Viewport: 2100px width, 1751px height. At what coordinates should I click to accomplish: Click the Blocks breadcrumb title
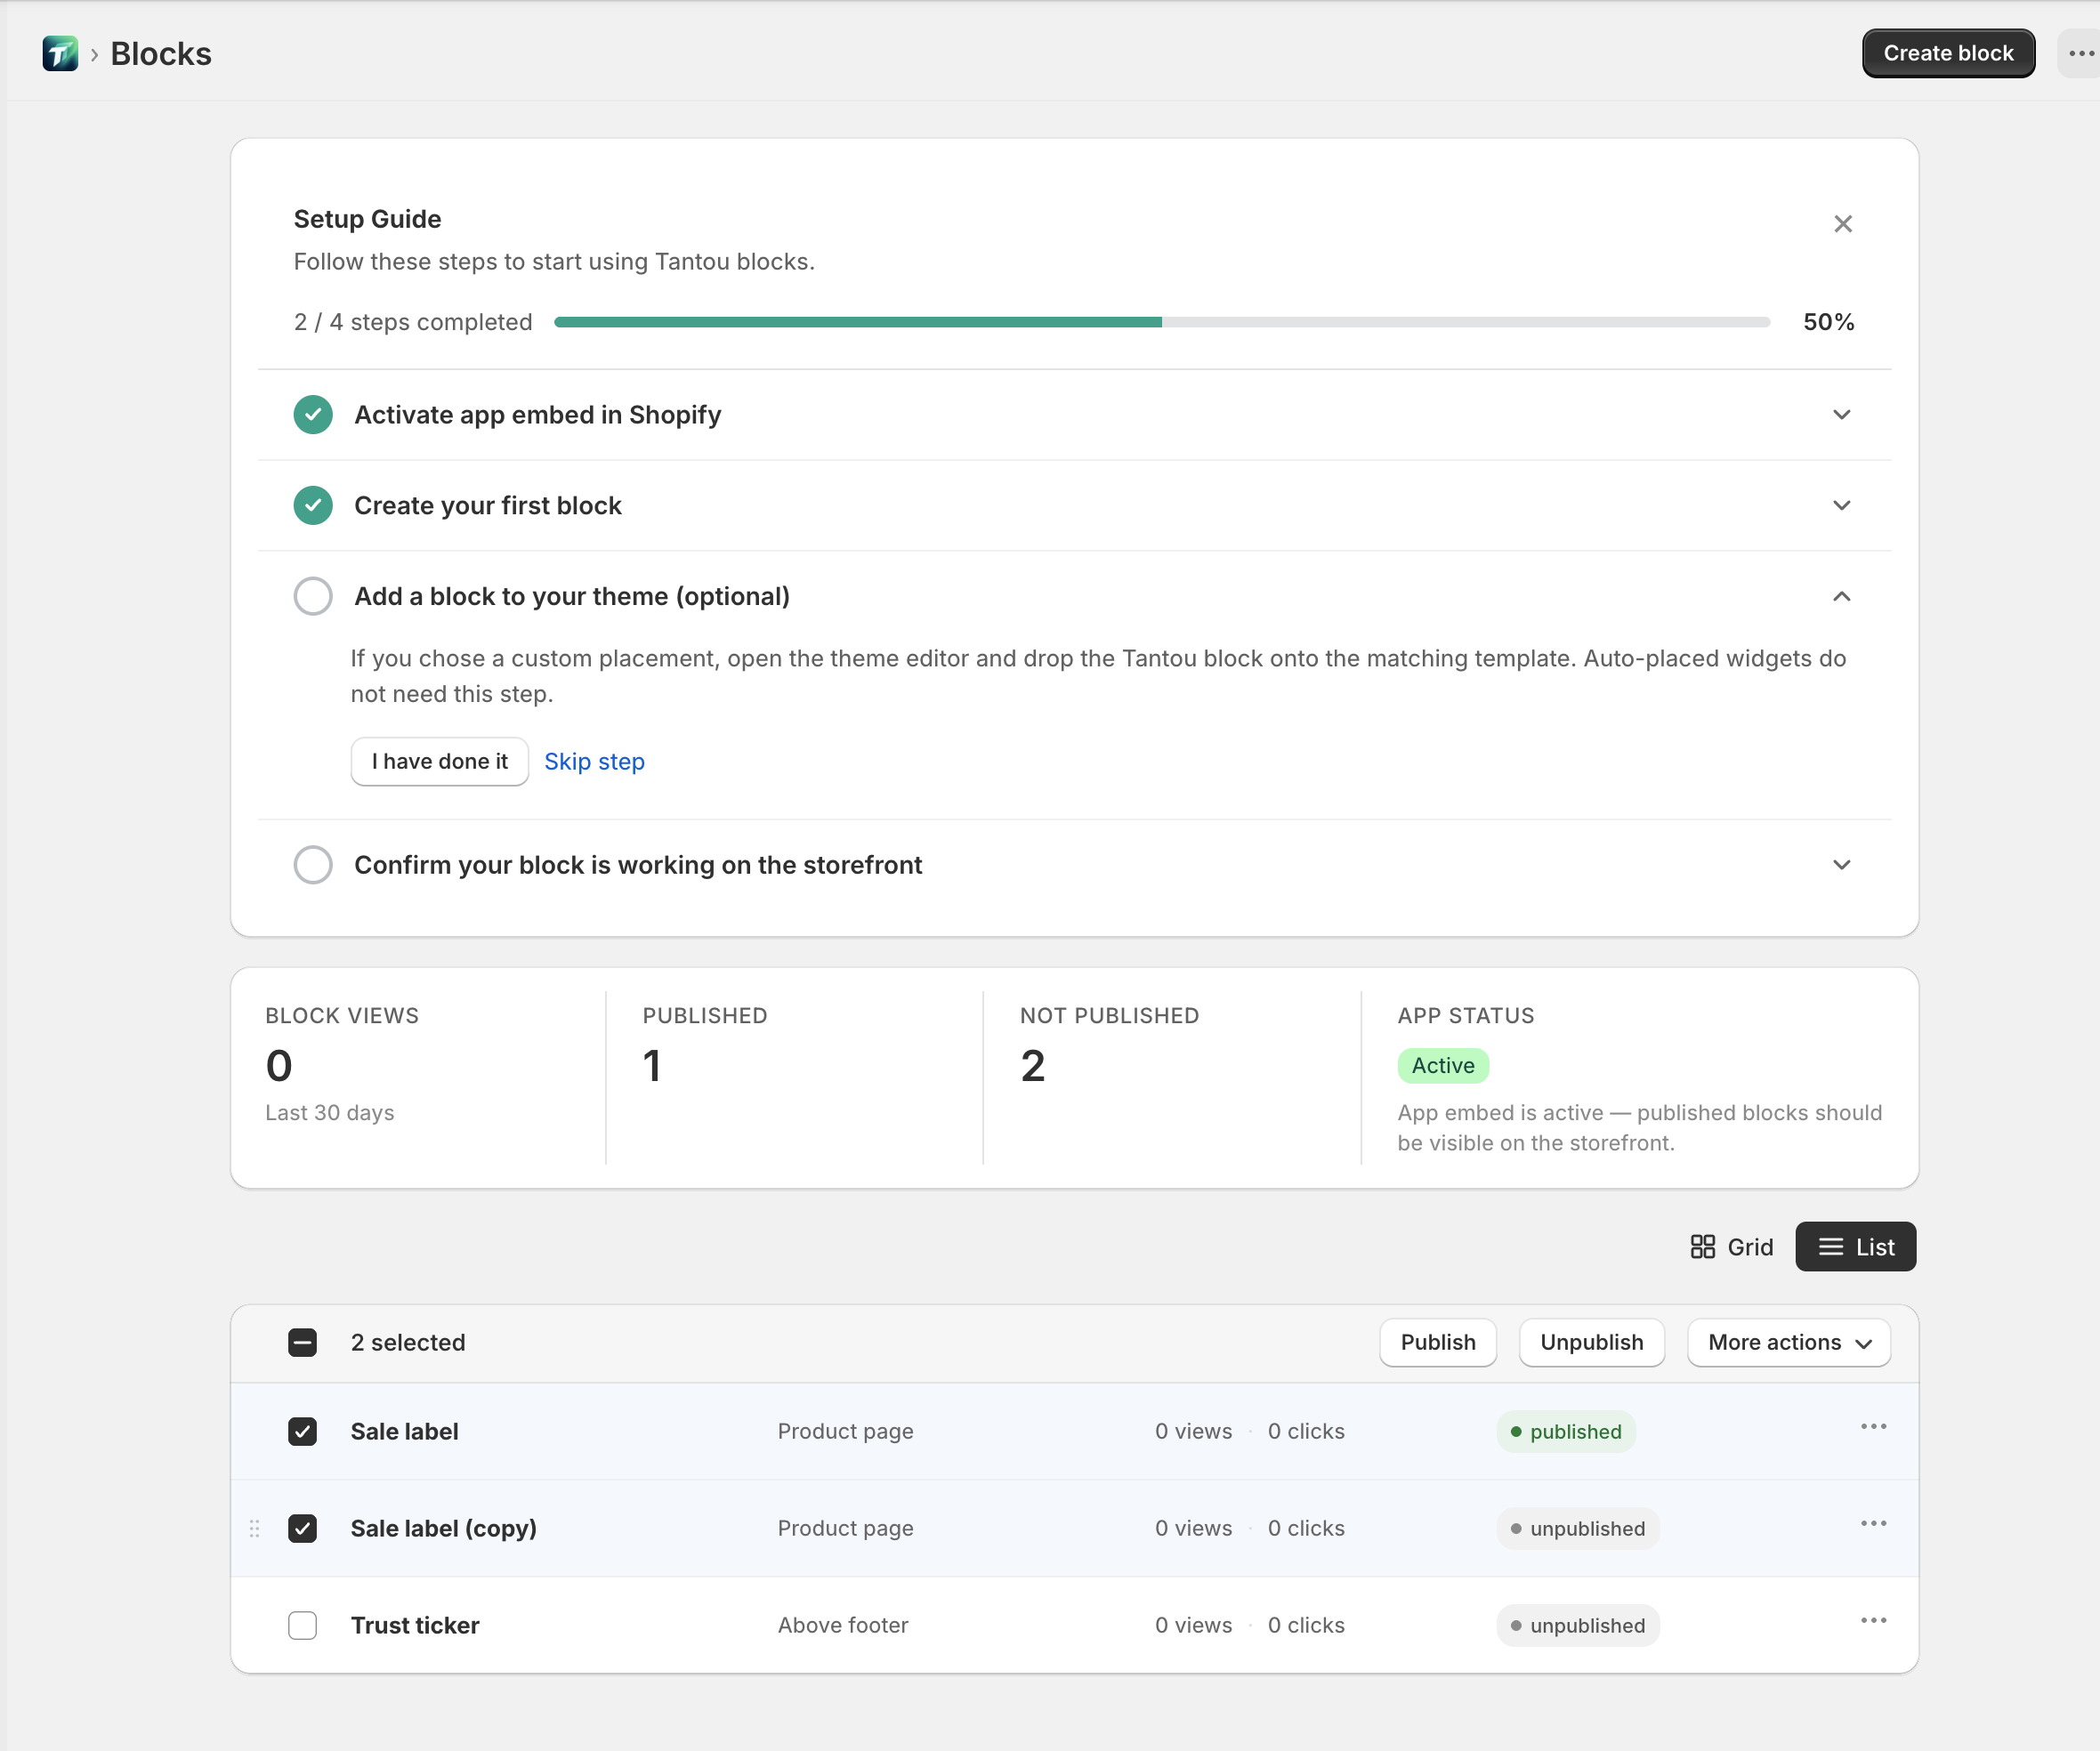[161, 54]
